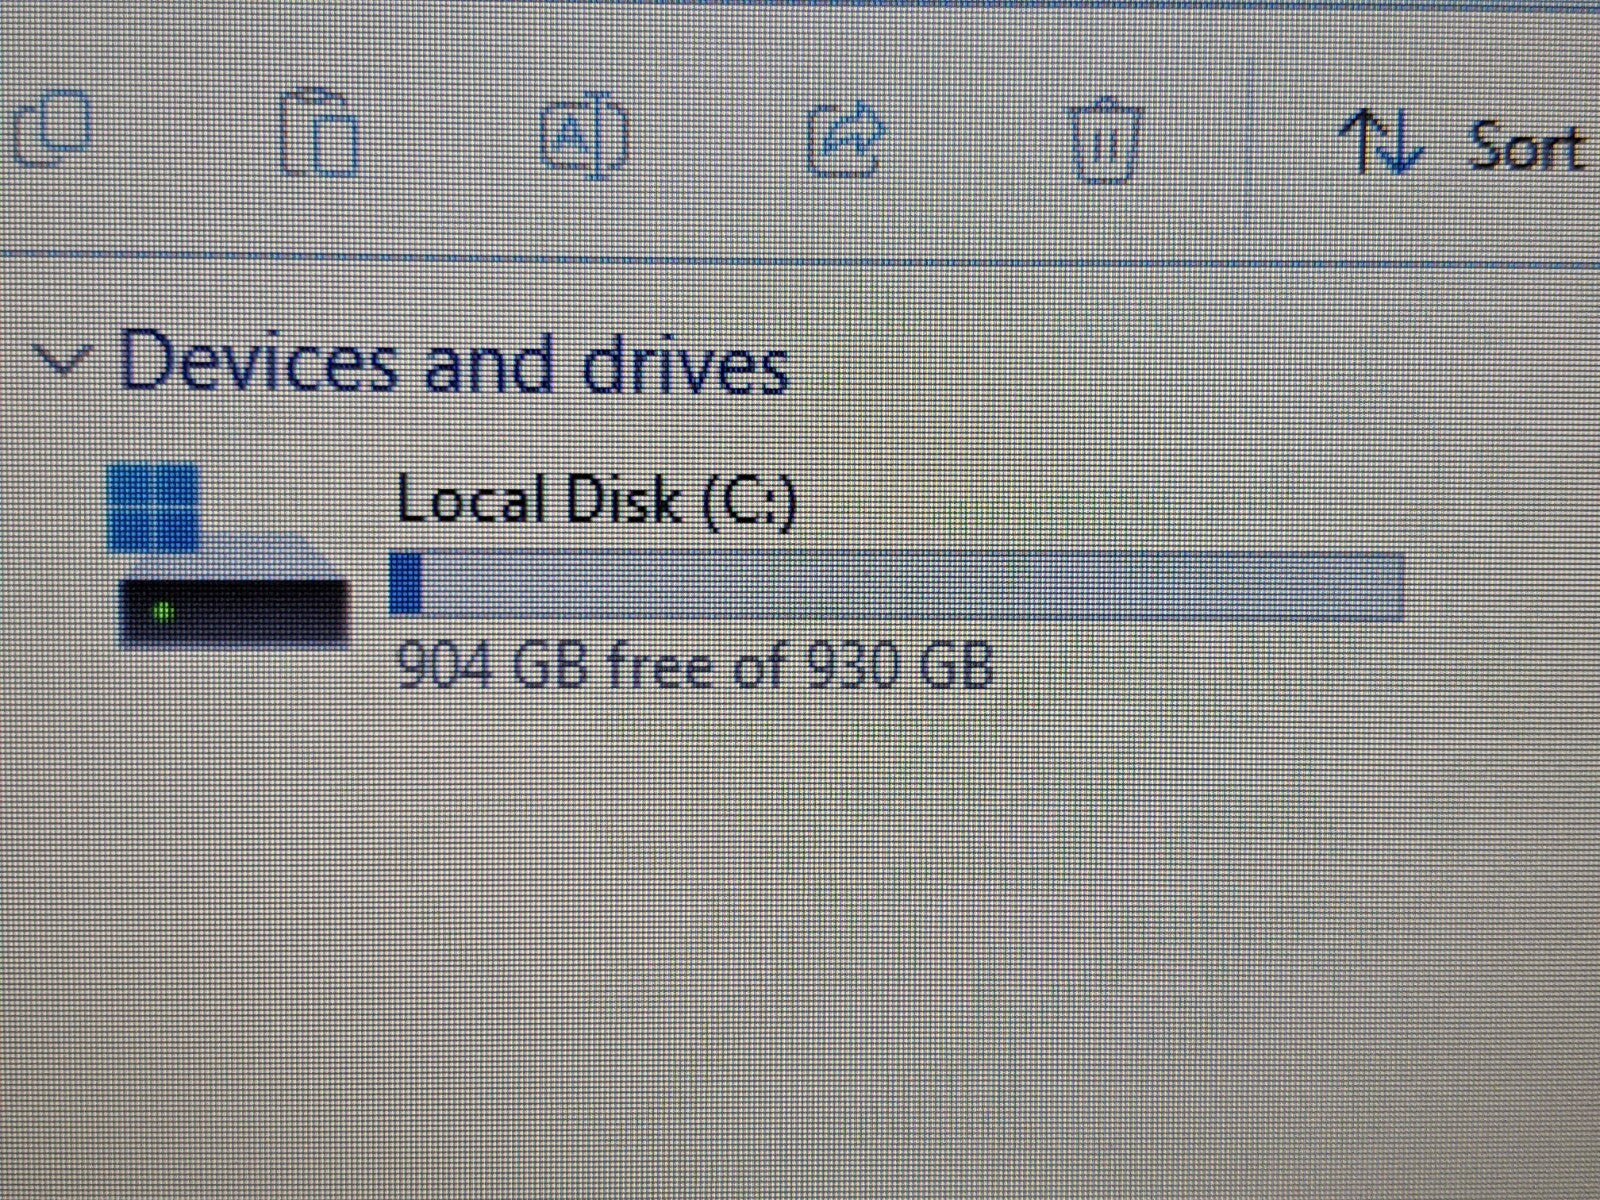Image resolution: width=1600 pixels, height=1200 pixels.
Task: Click the Copy icon in the toolbar
Action: click(52, 130)
